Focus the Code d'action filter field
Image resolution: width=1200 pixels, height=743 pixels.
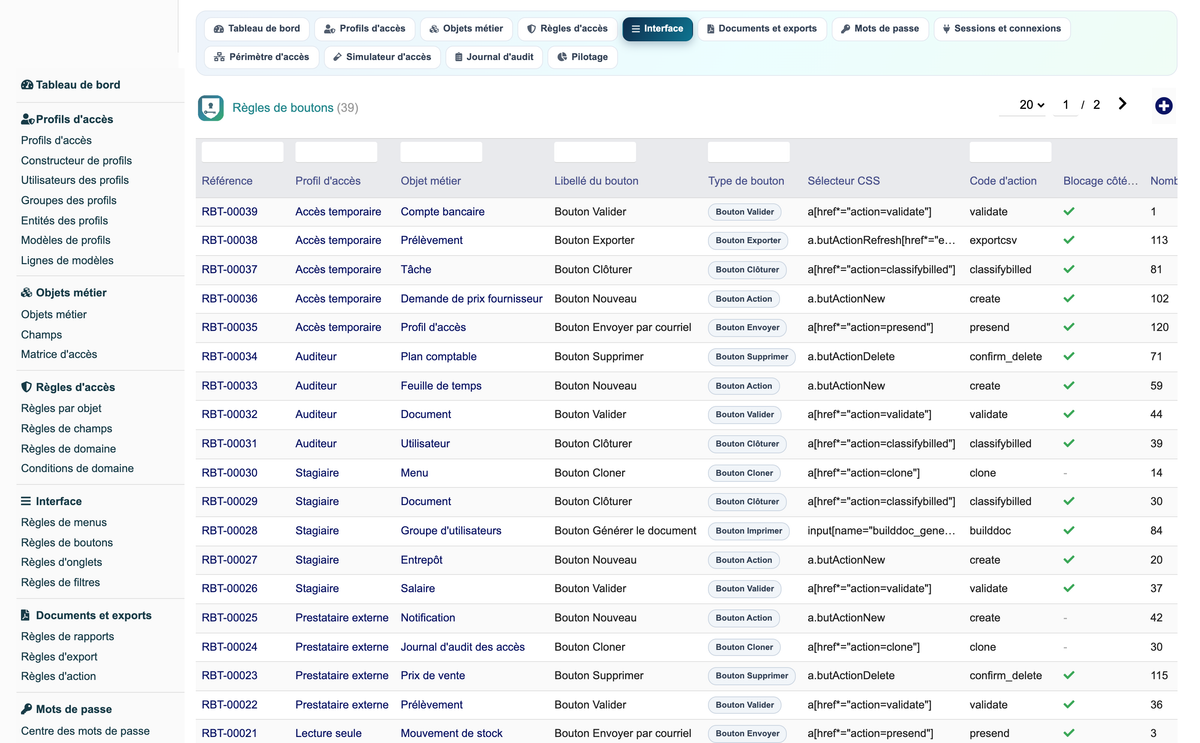[1011, 152]
